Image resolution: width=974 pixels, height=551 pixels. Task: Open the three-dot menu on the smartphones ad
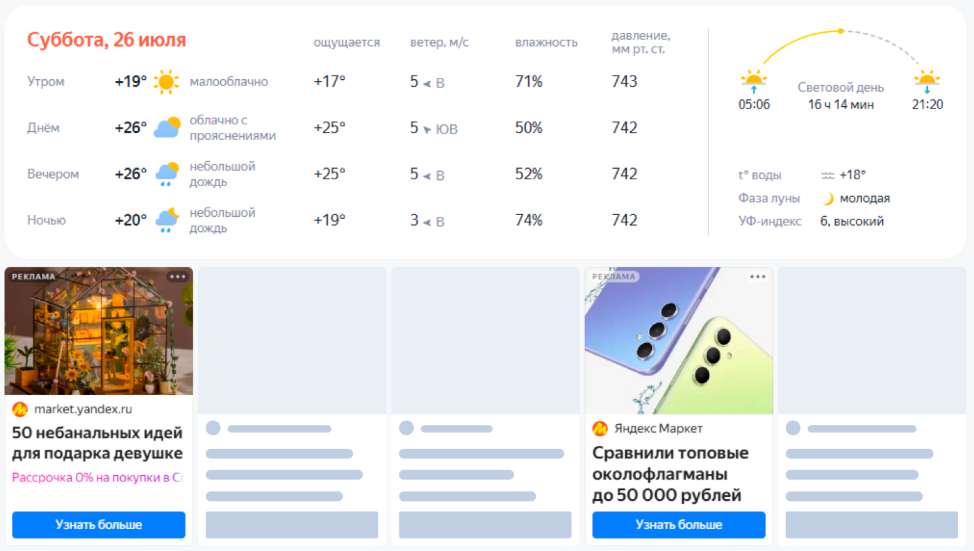pyautogui.click(x=758, y=276)
